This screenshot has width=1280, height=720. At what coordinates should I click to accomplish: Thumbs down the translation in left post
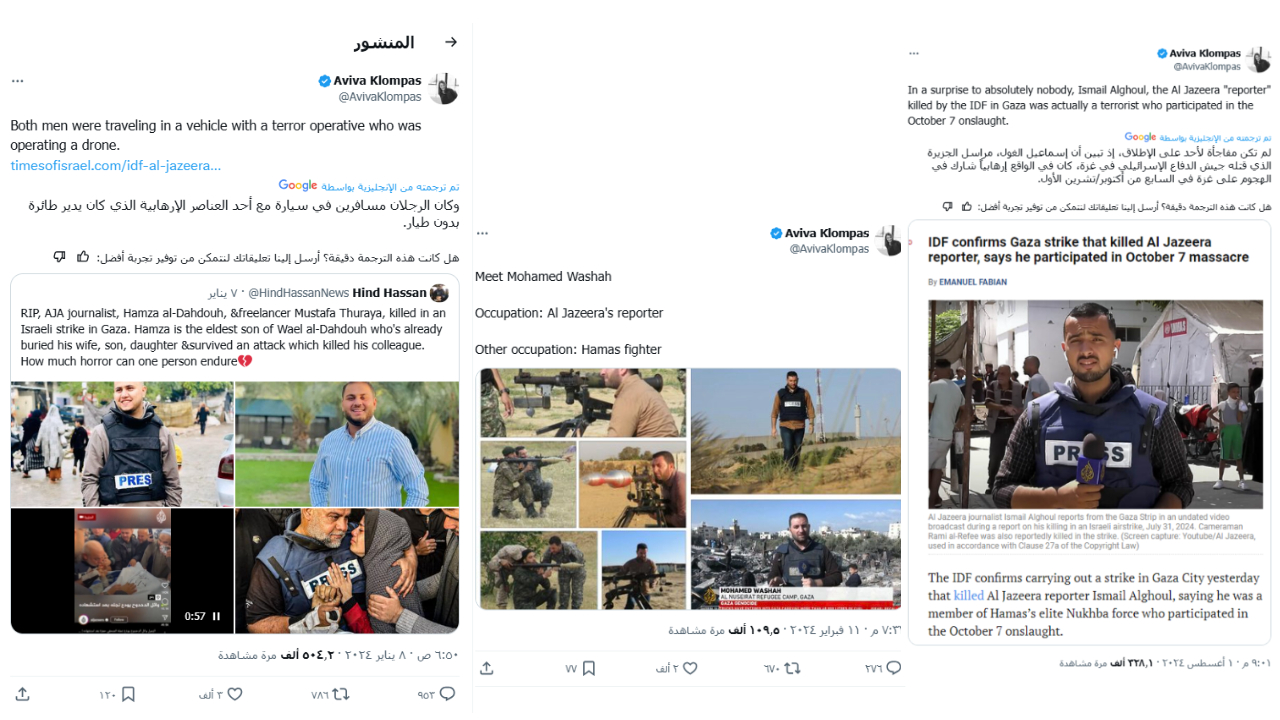pos(59,257)
